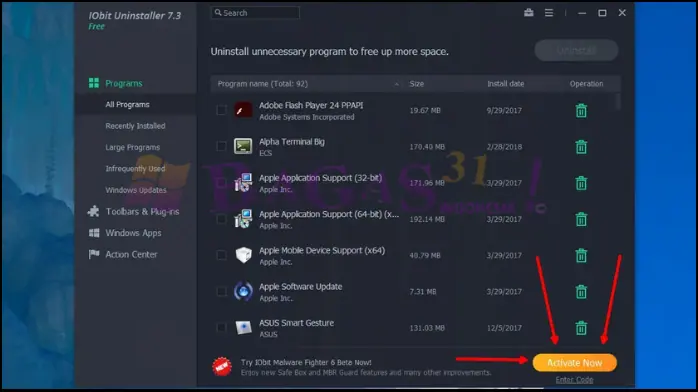This screenshot has height=392, width=698.
Task: Click the Toolbars & Plug-ins puzzle icon
Action: point(93,211)
